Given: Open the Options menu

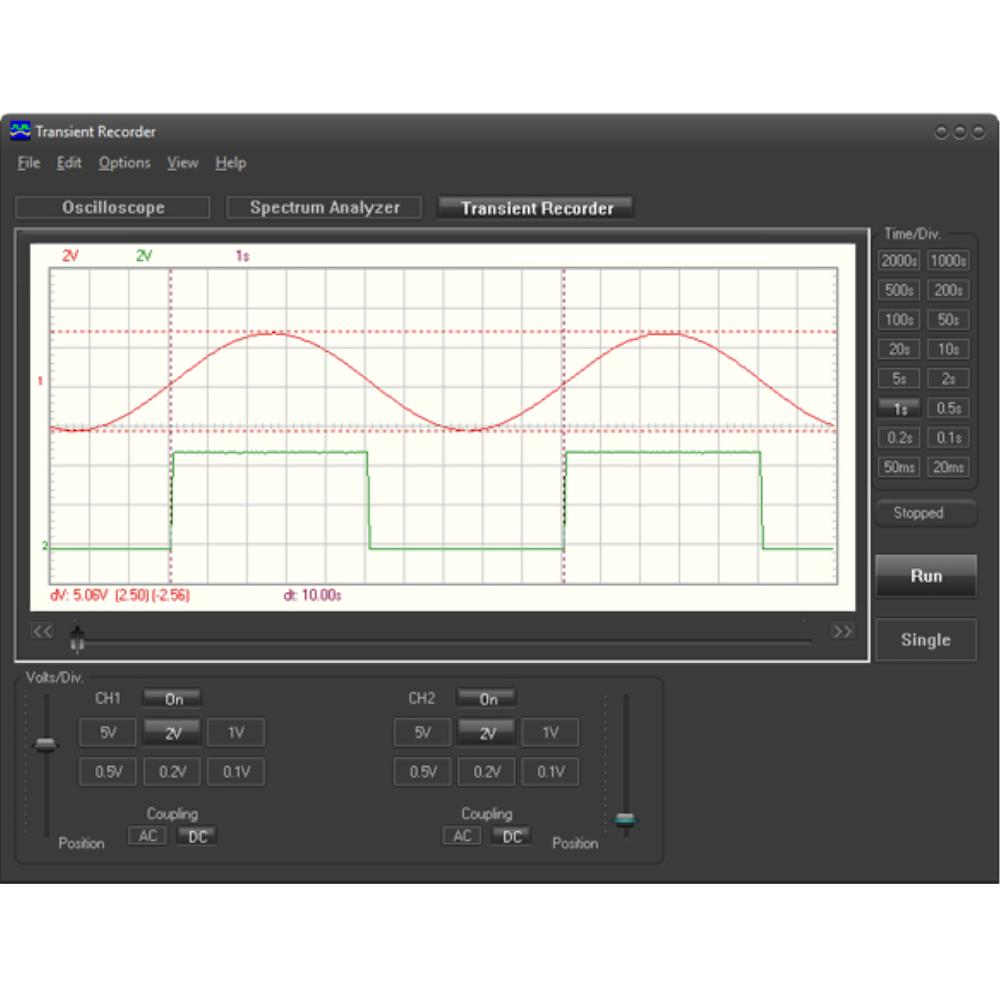Looking at the screenshot, I should (124, 163).
